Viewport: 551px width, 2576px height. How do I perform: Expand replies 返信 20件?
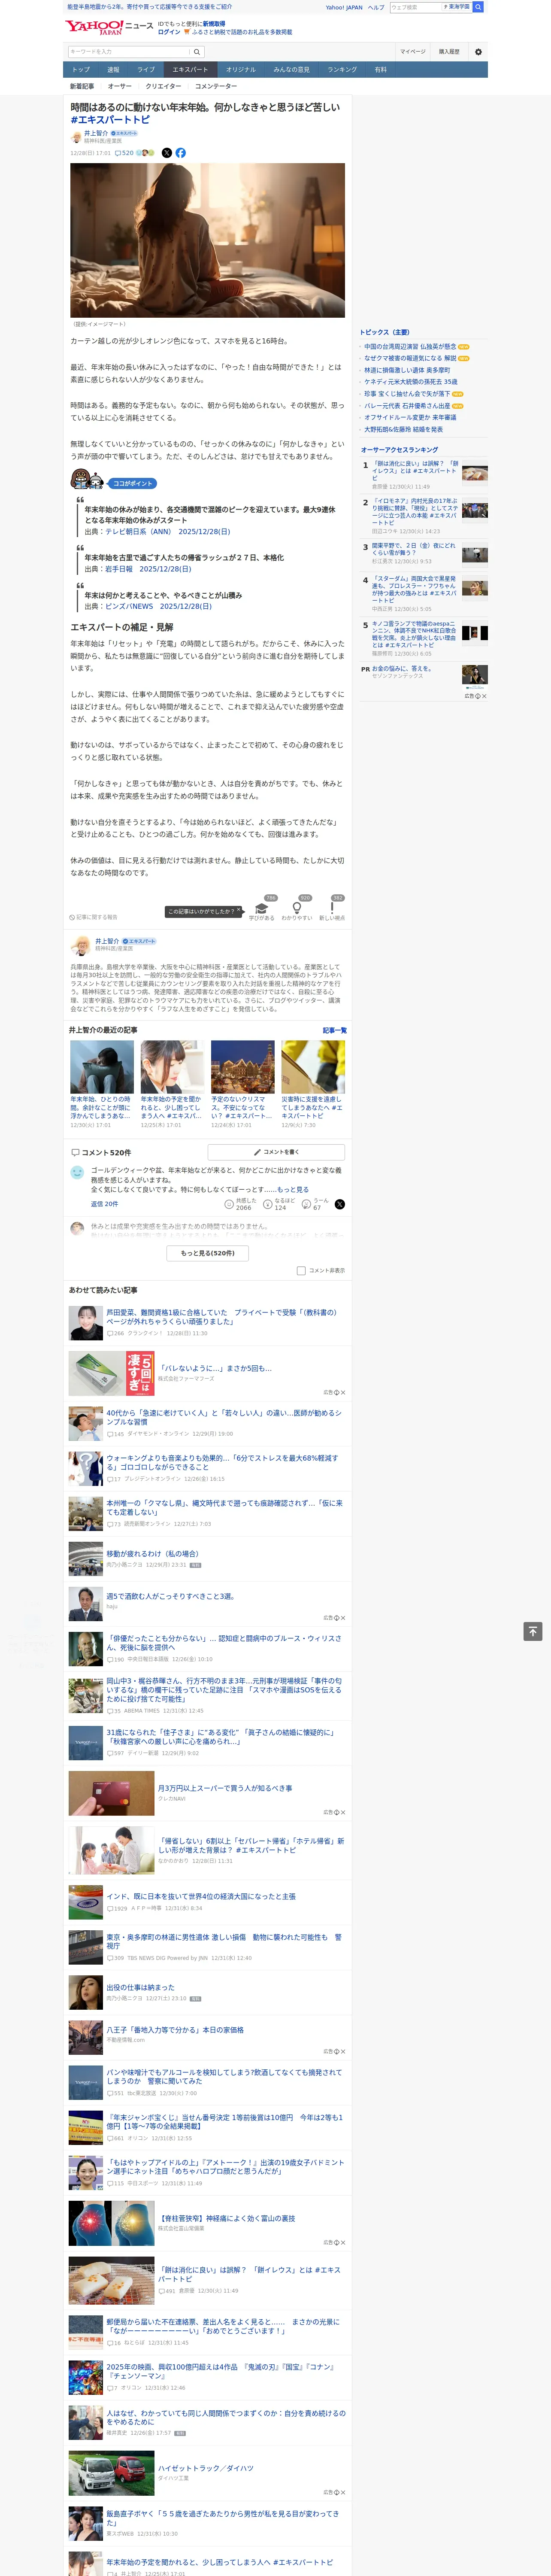coord(105,1204)
